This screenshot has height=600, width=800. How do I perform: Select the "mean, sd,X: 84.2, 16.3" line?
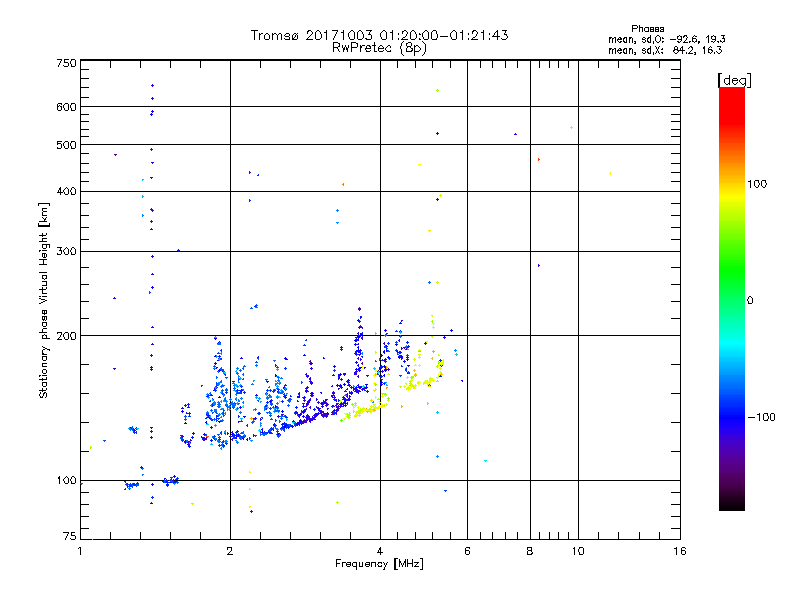click(x=665, y=50)
